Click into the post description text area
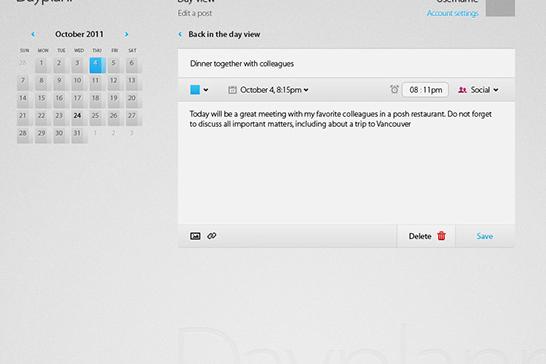 pyautogui.click(x=346, y=163)
